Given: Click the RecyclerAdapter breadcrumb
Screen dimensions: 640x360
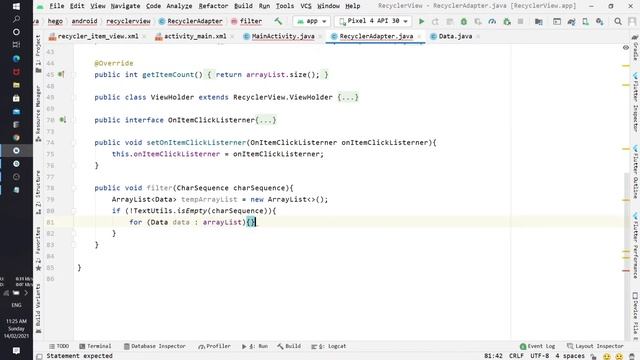Looking at the screenshot, I should pyautogui.click(x=191, y=21).
